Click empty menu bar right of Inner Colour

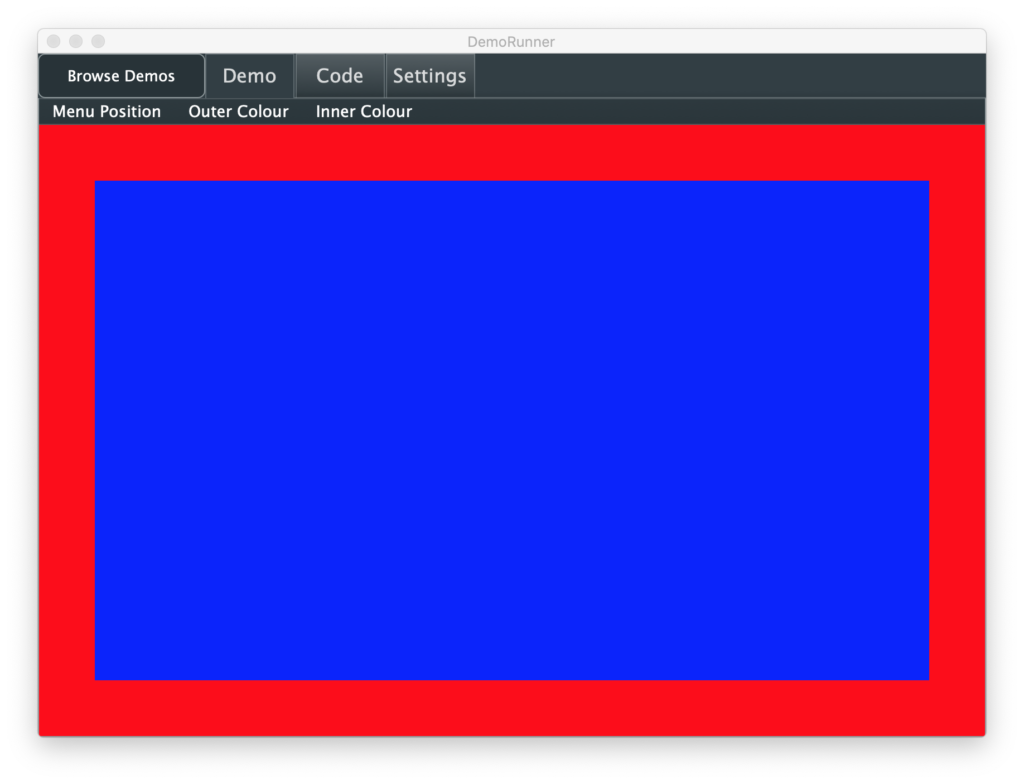click(700, 111)
